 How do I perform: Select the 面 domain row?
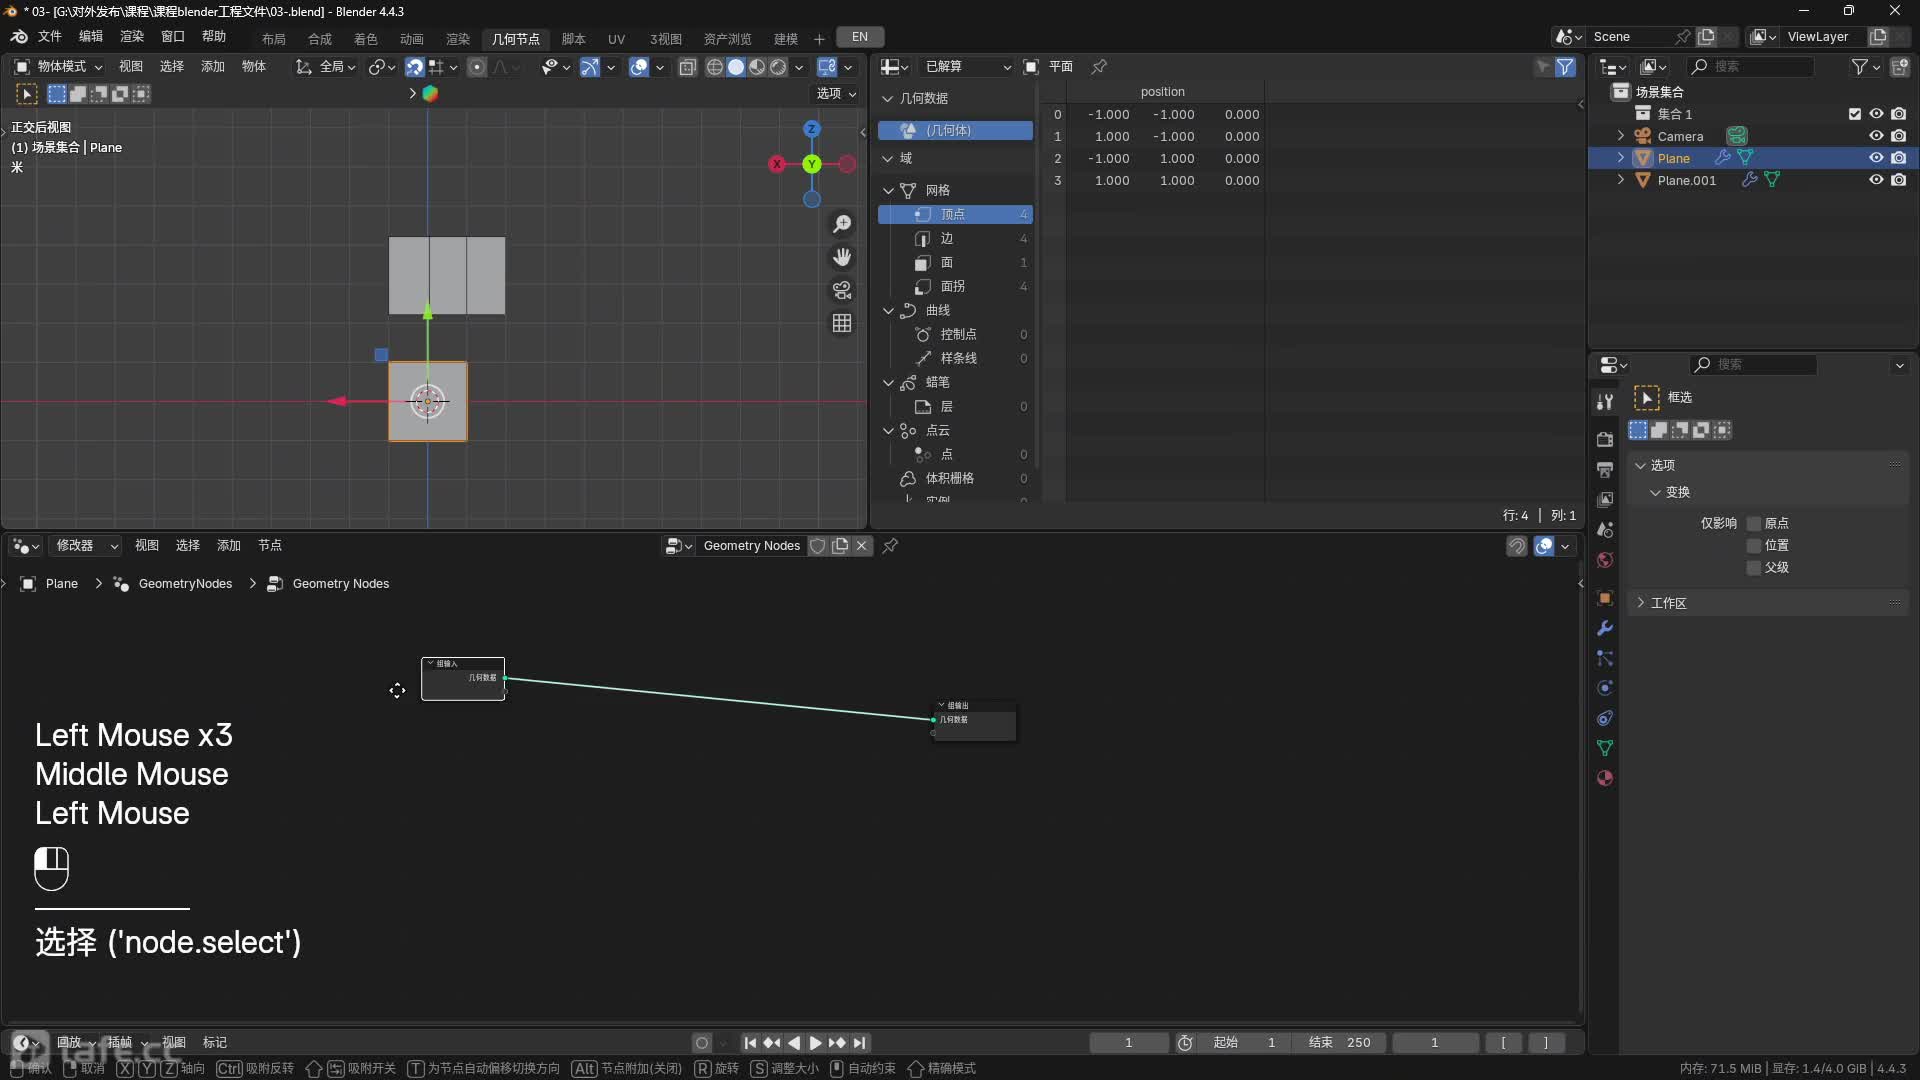click(x=955, y=262)
